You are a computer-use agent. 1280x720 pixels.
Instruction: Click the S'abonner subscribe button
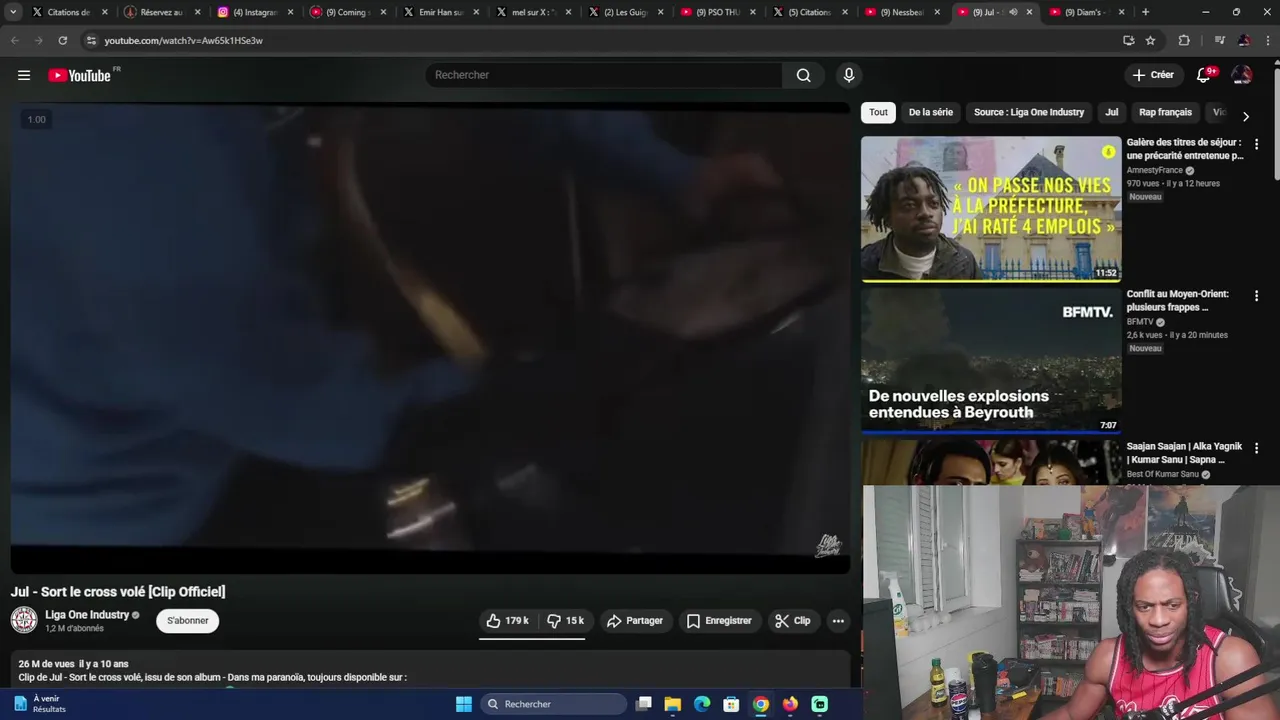187,621
